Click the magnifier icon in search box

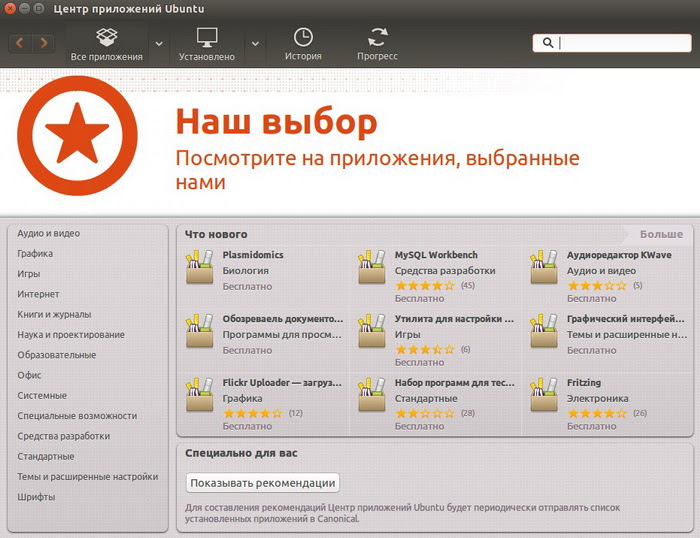click(548, 43)
